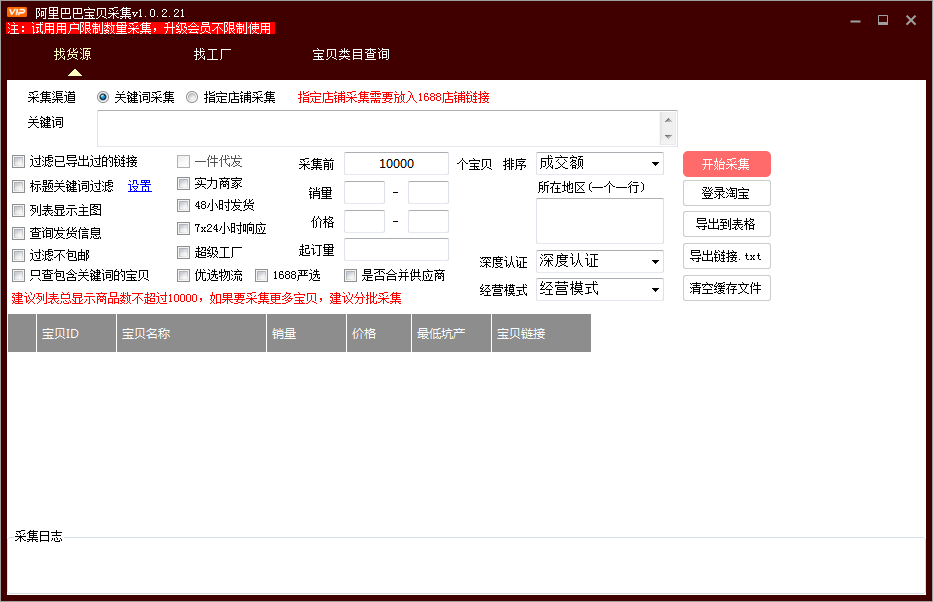Image resolution: width=933 pixels, height=602 pixels.
Task: Open the 找工厂 tab
Action: (x=212, y=54)
